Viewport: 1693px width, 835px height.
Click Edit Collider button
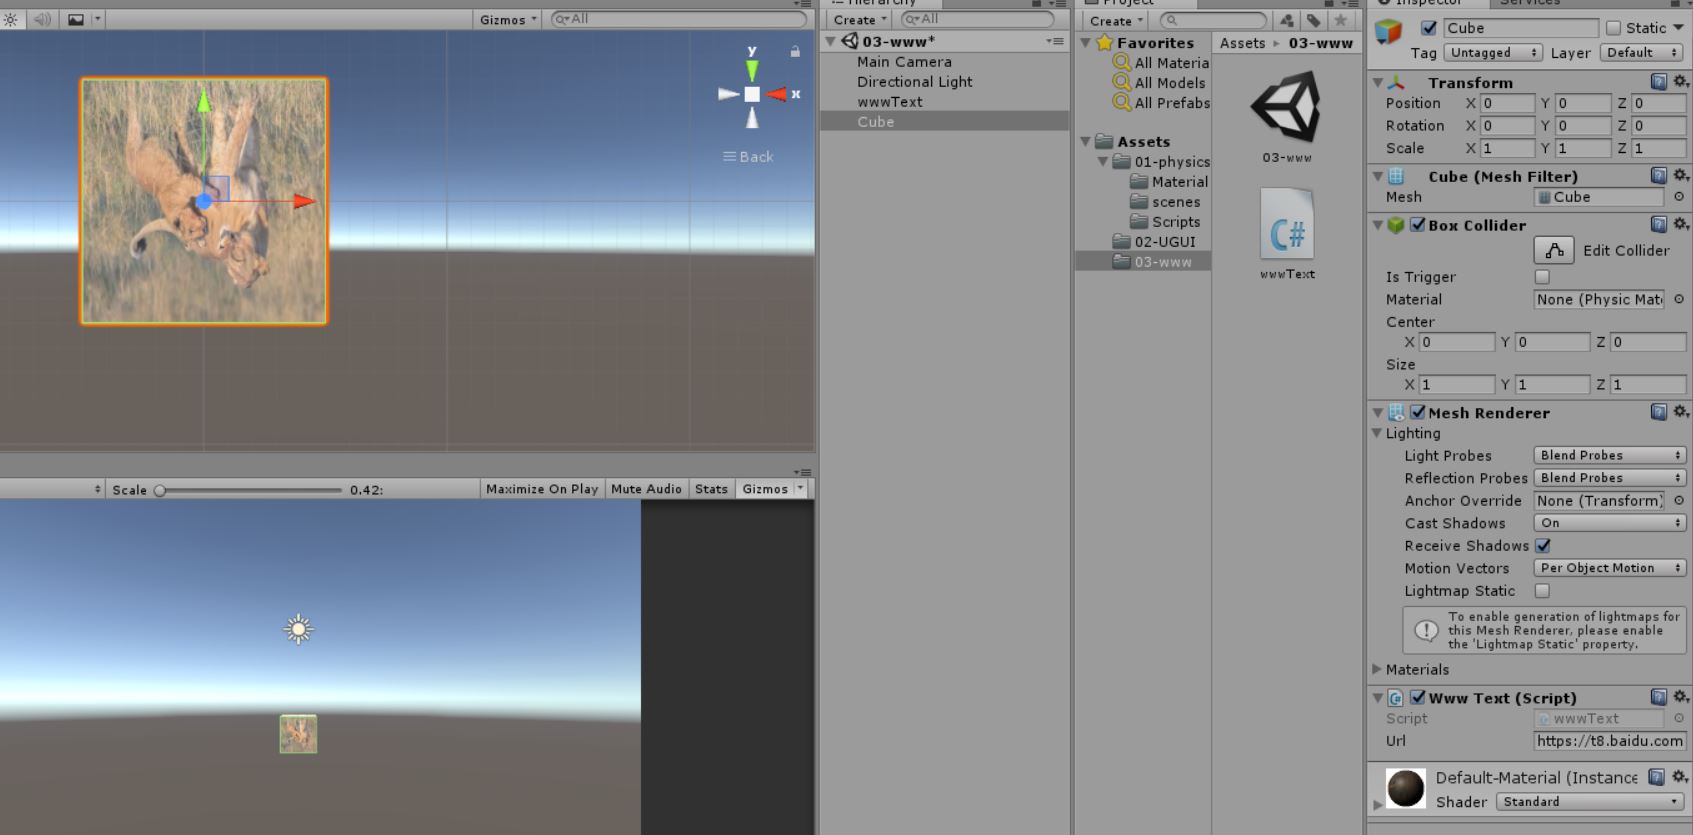(x=1554, y=250)
